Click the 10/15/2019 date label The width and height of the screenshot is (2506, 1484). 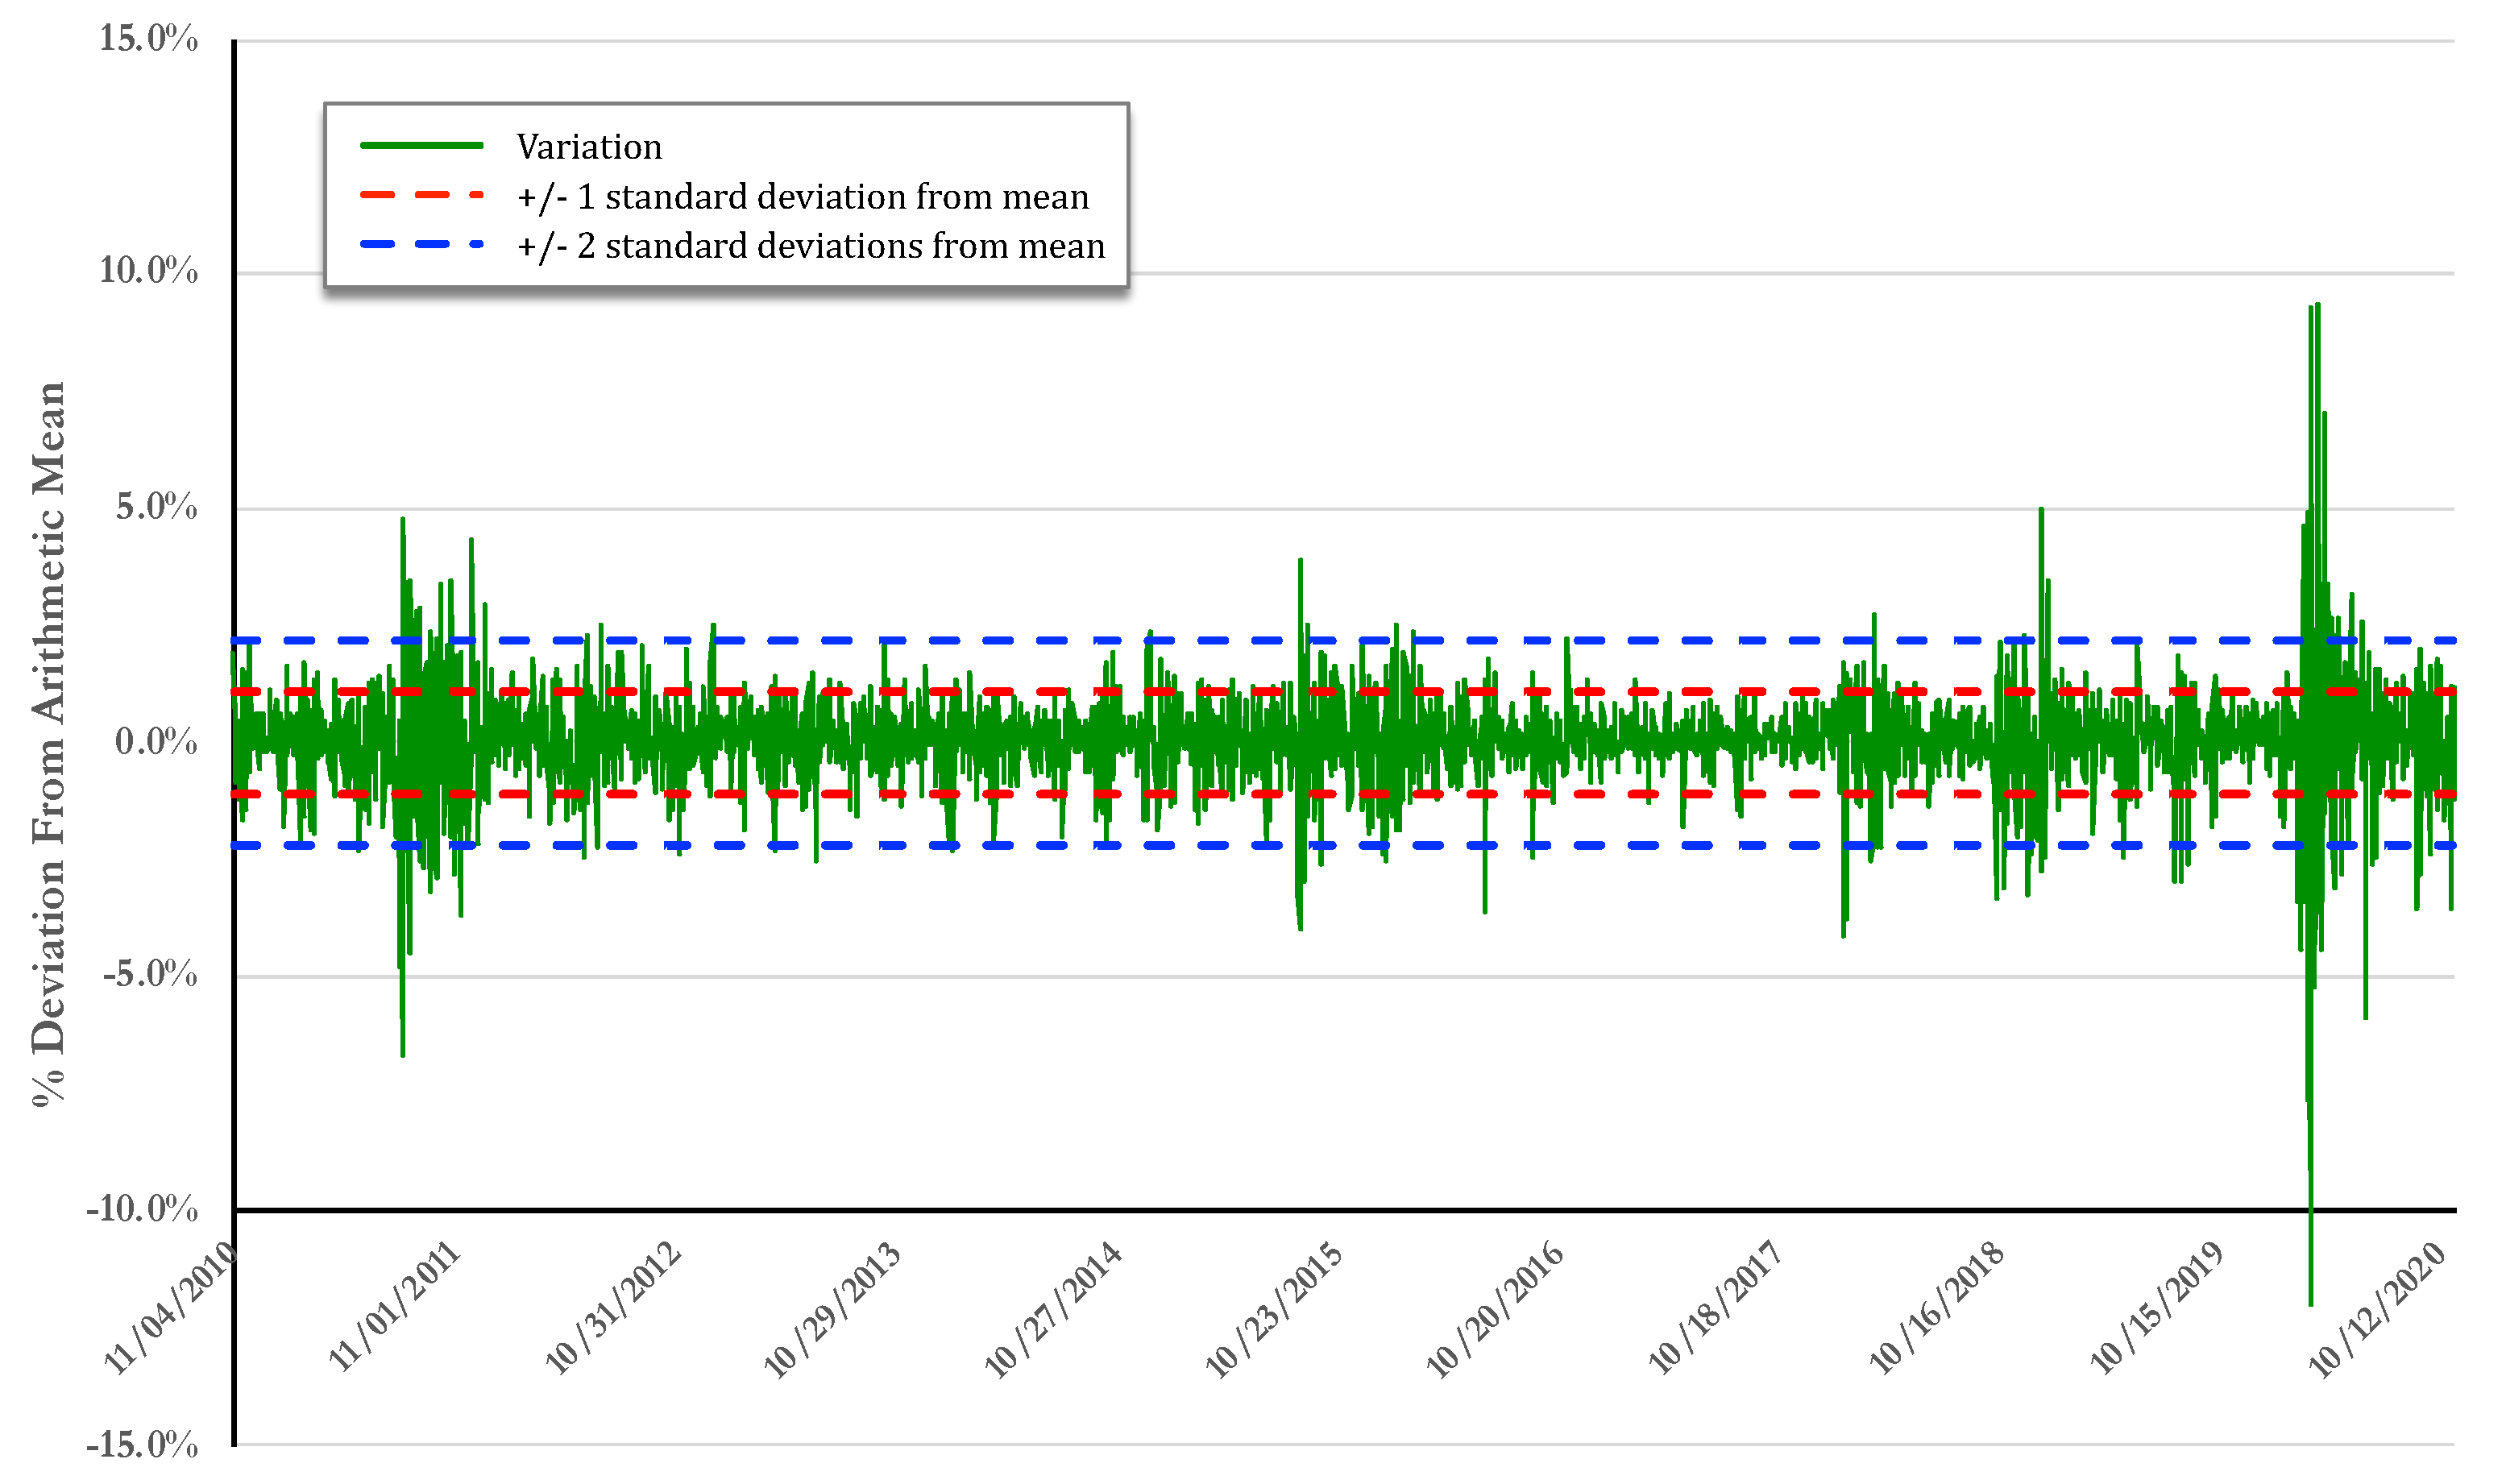tap(2157, 1308)
